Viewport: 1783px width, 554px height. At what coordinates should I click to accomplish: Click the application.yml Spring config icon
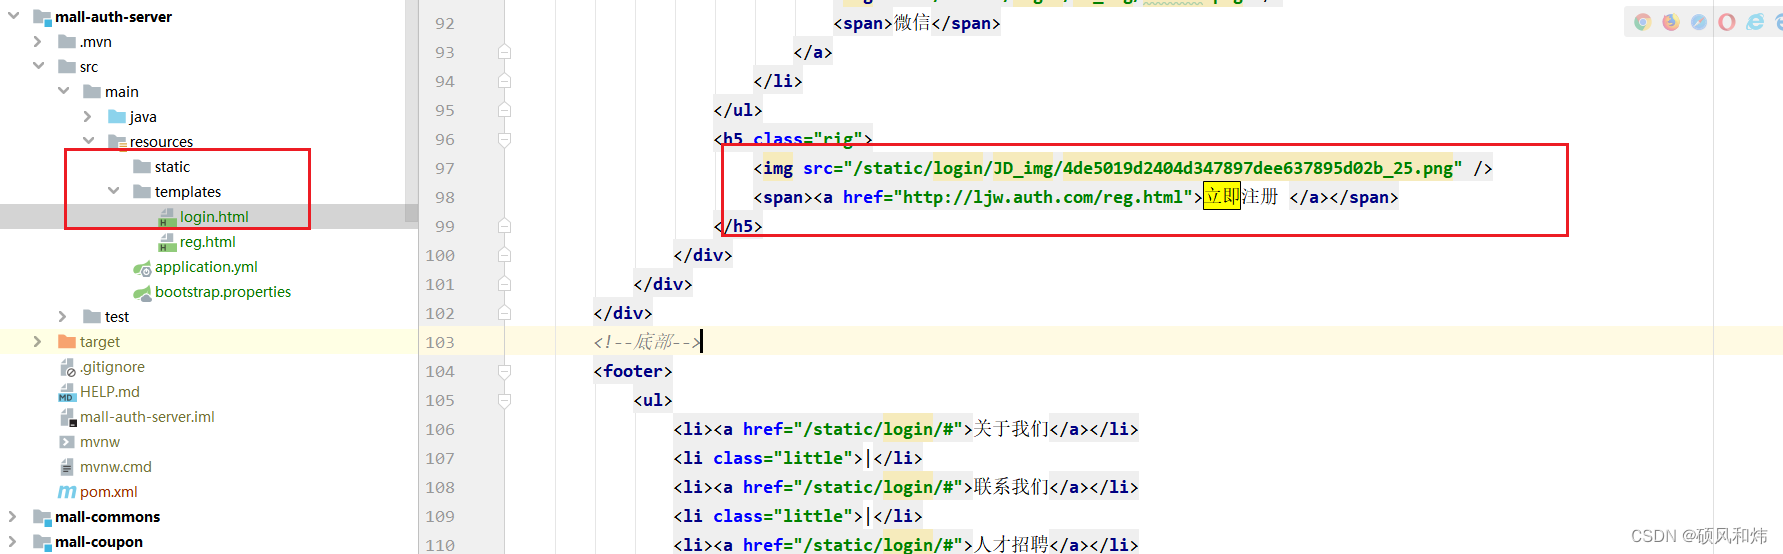(x=142, y=267)
